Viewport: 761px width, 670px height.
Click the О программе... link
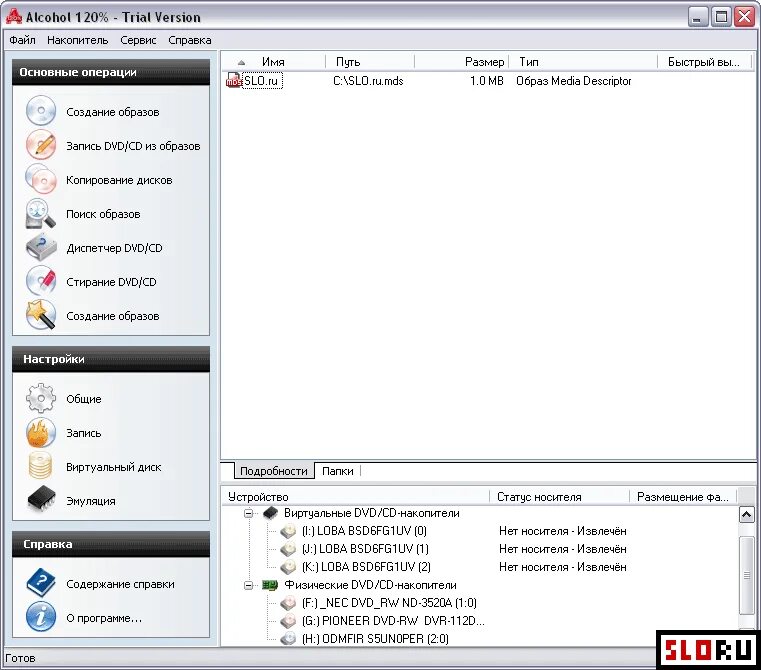click(x=104, y=618)
